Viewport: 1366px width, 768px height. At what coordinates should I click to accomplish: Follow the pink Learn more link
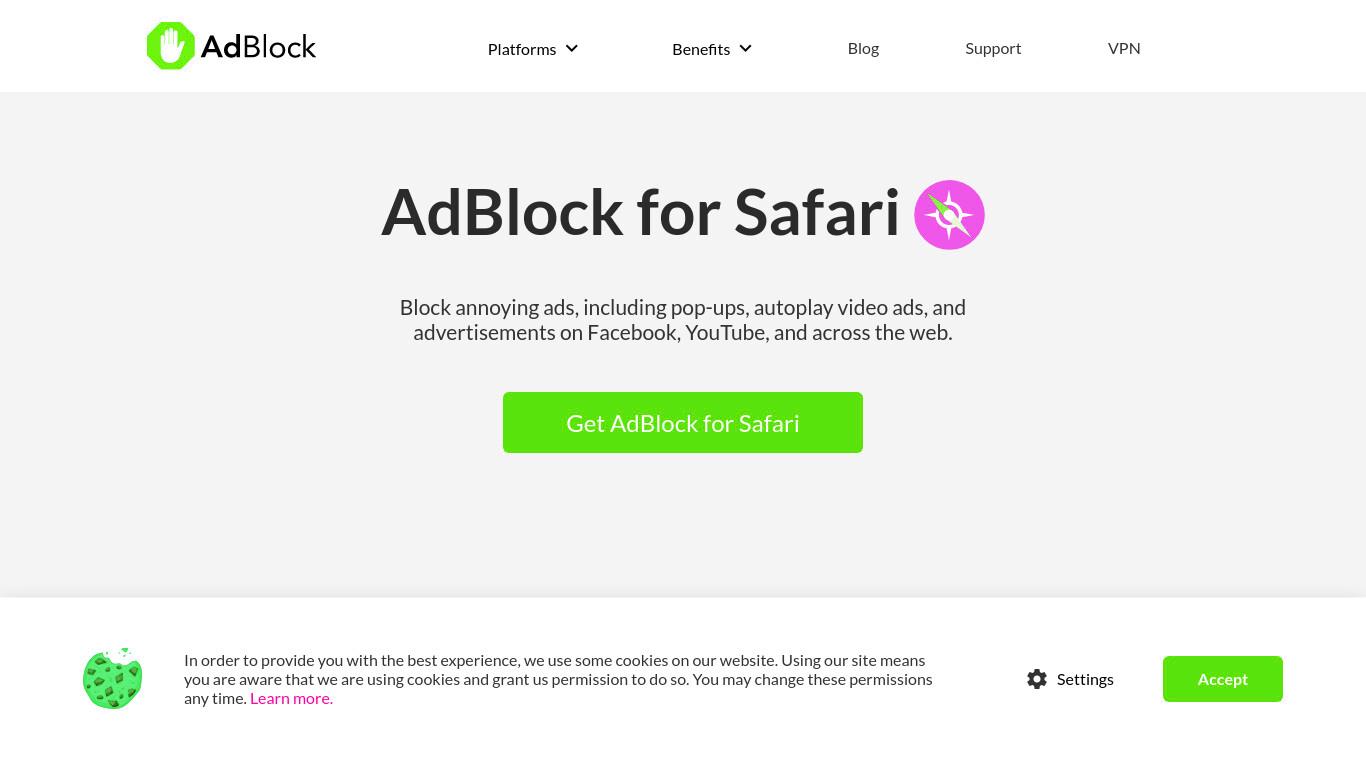[291, 698]
